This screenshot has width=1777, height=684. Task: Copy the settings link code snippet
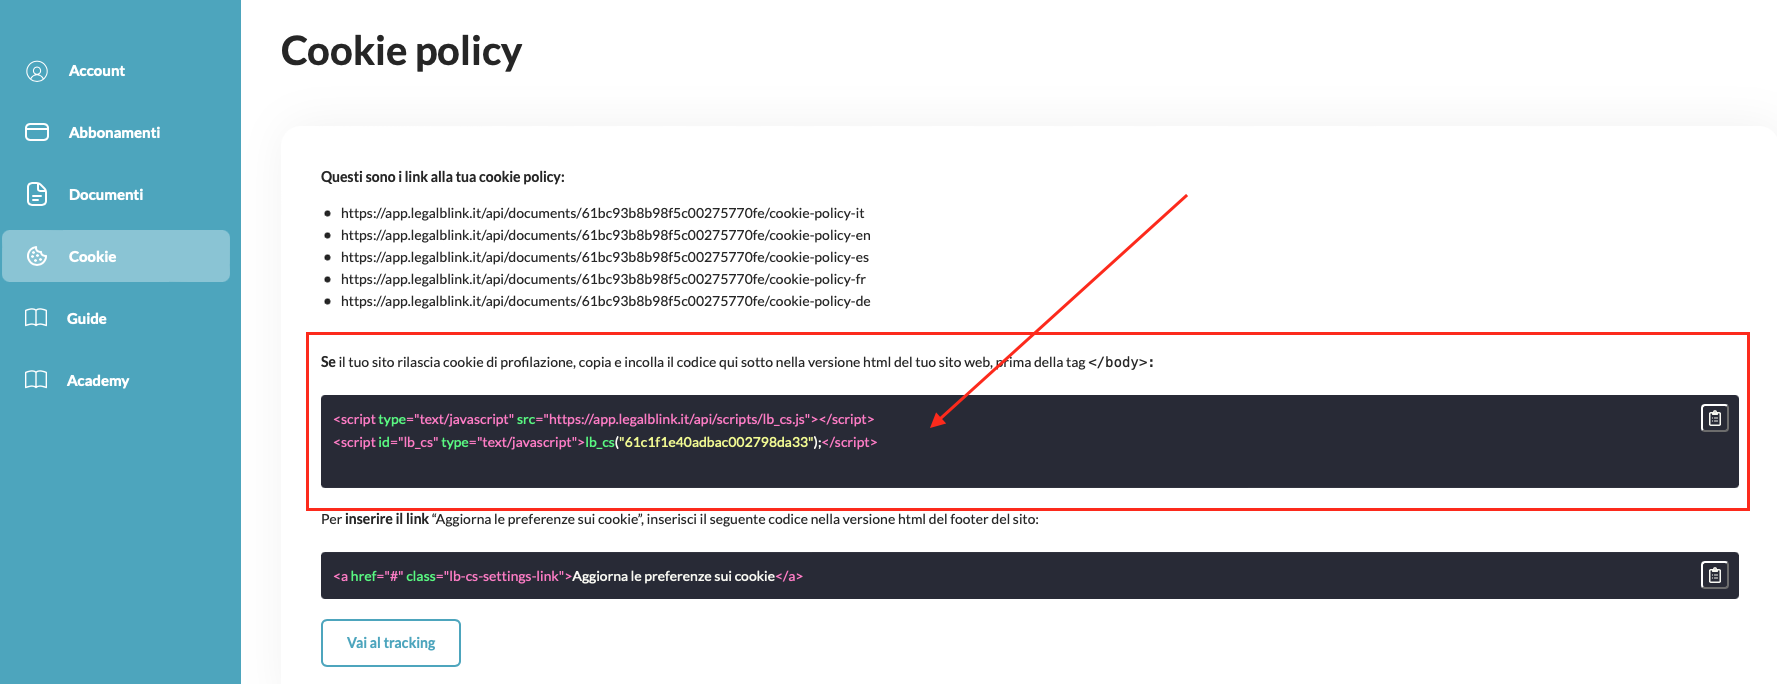(1714, 575)
